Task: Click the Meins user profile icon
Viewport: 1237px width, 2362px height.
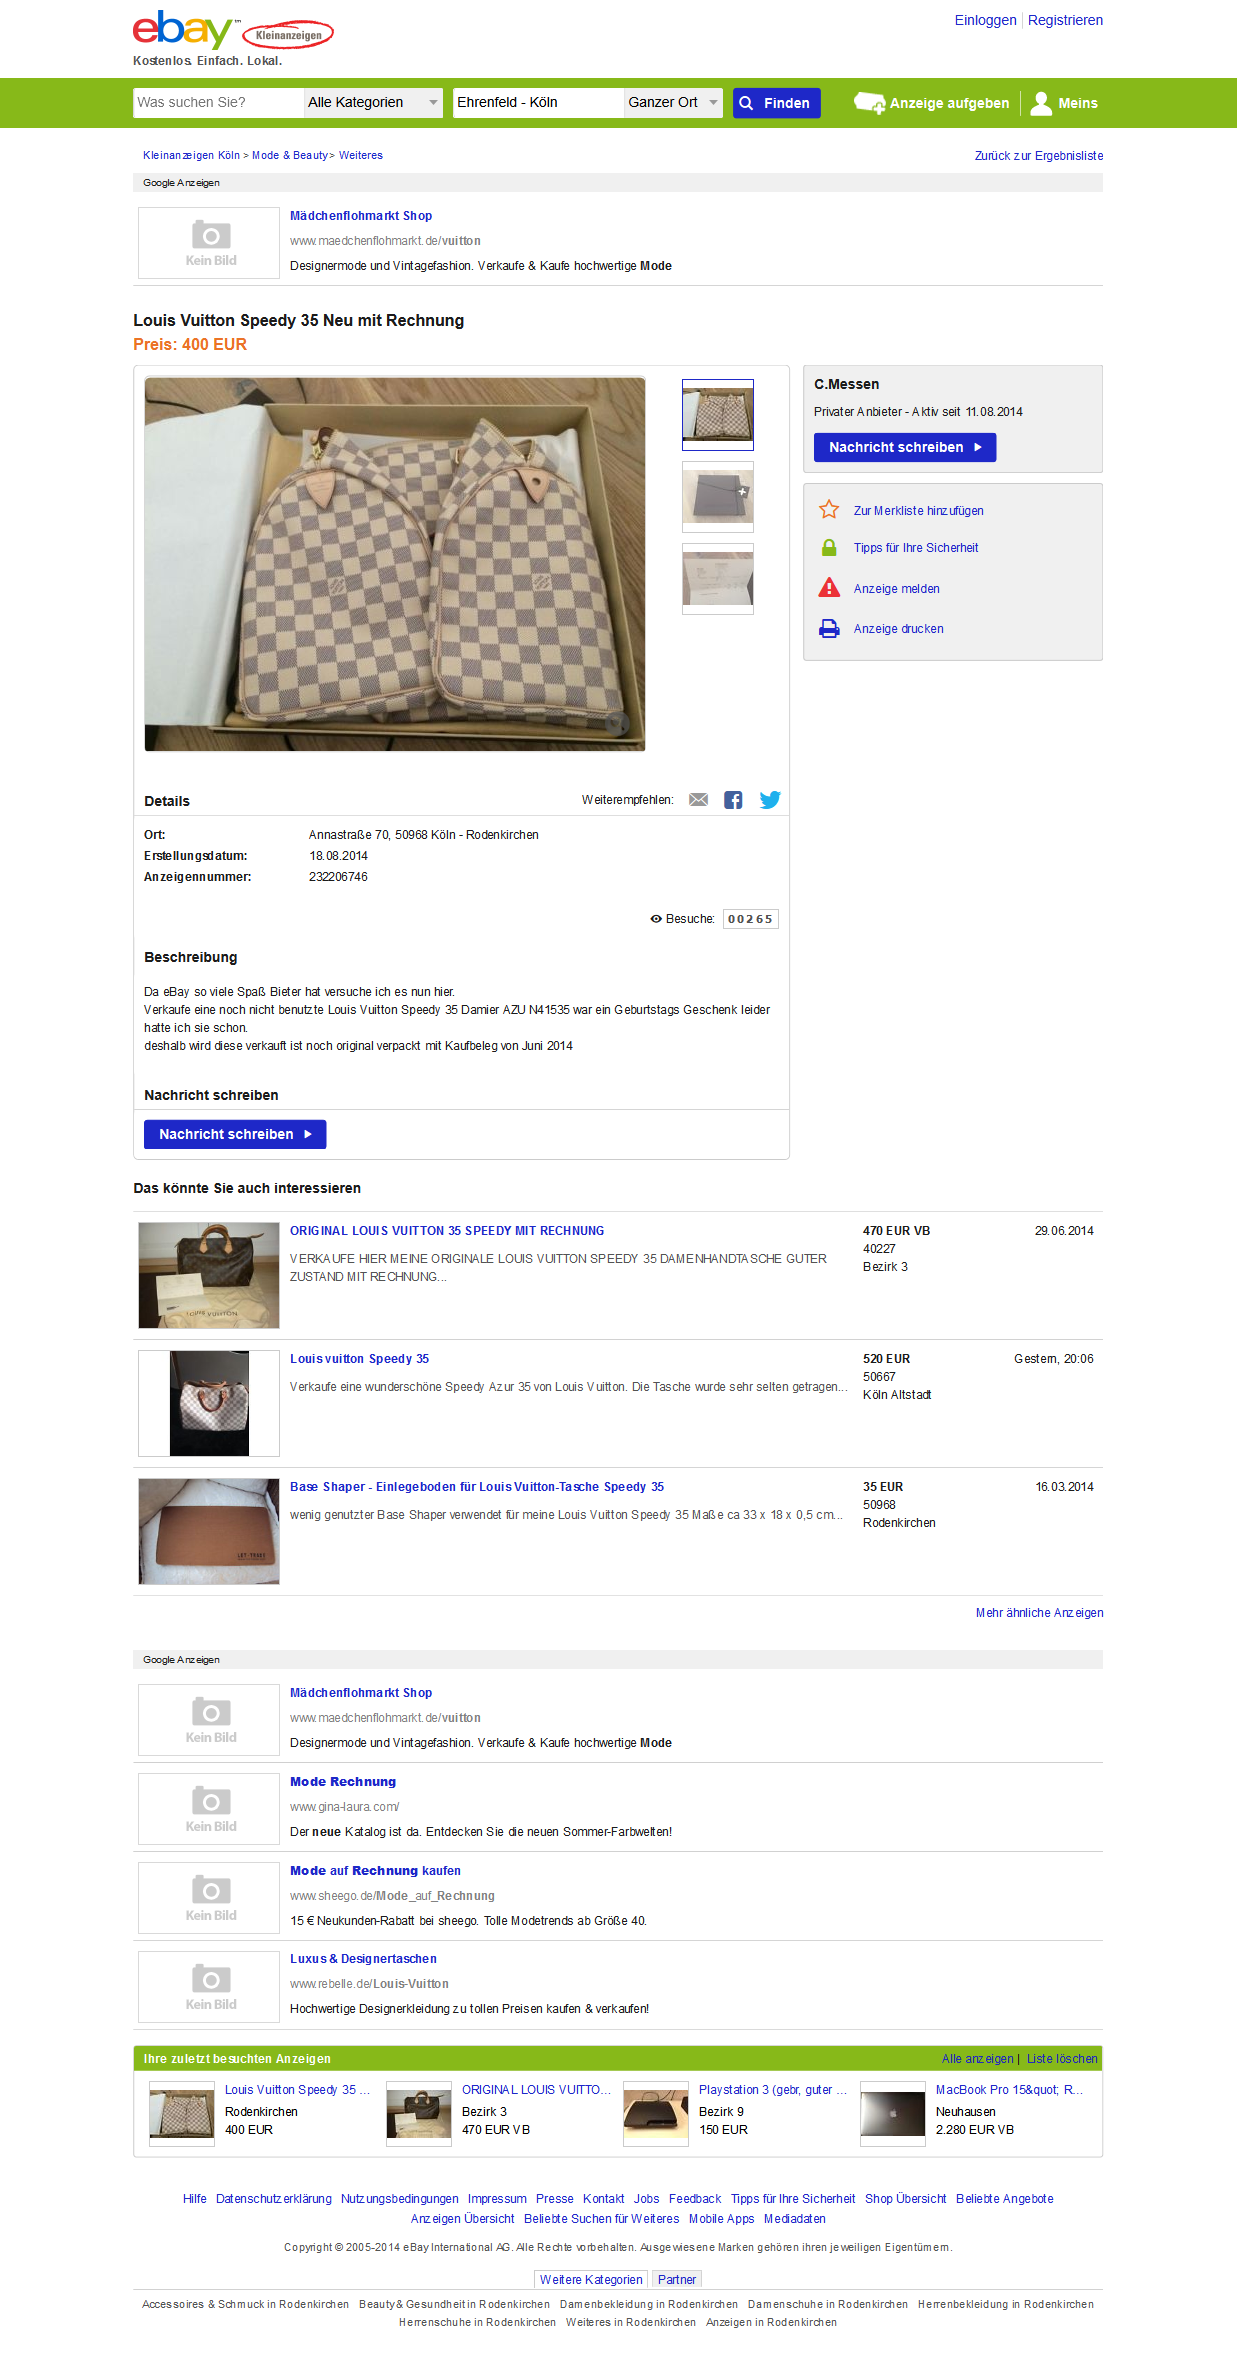Action: 1041,103
